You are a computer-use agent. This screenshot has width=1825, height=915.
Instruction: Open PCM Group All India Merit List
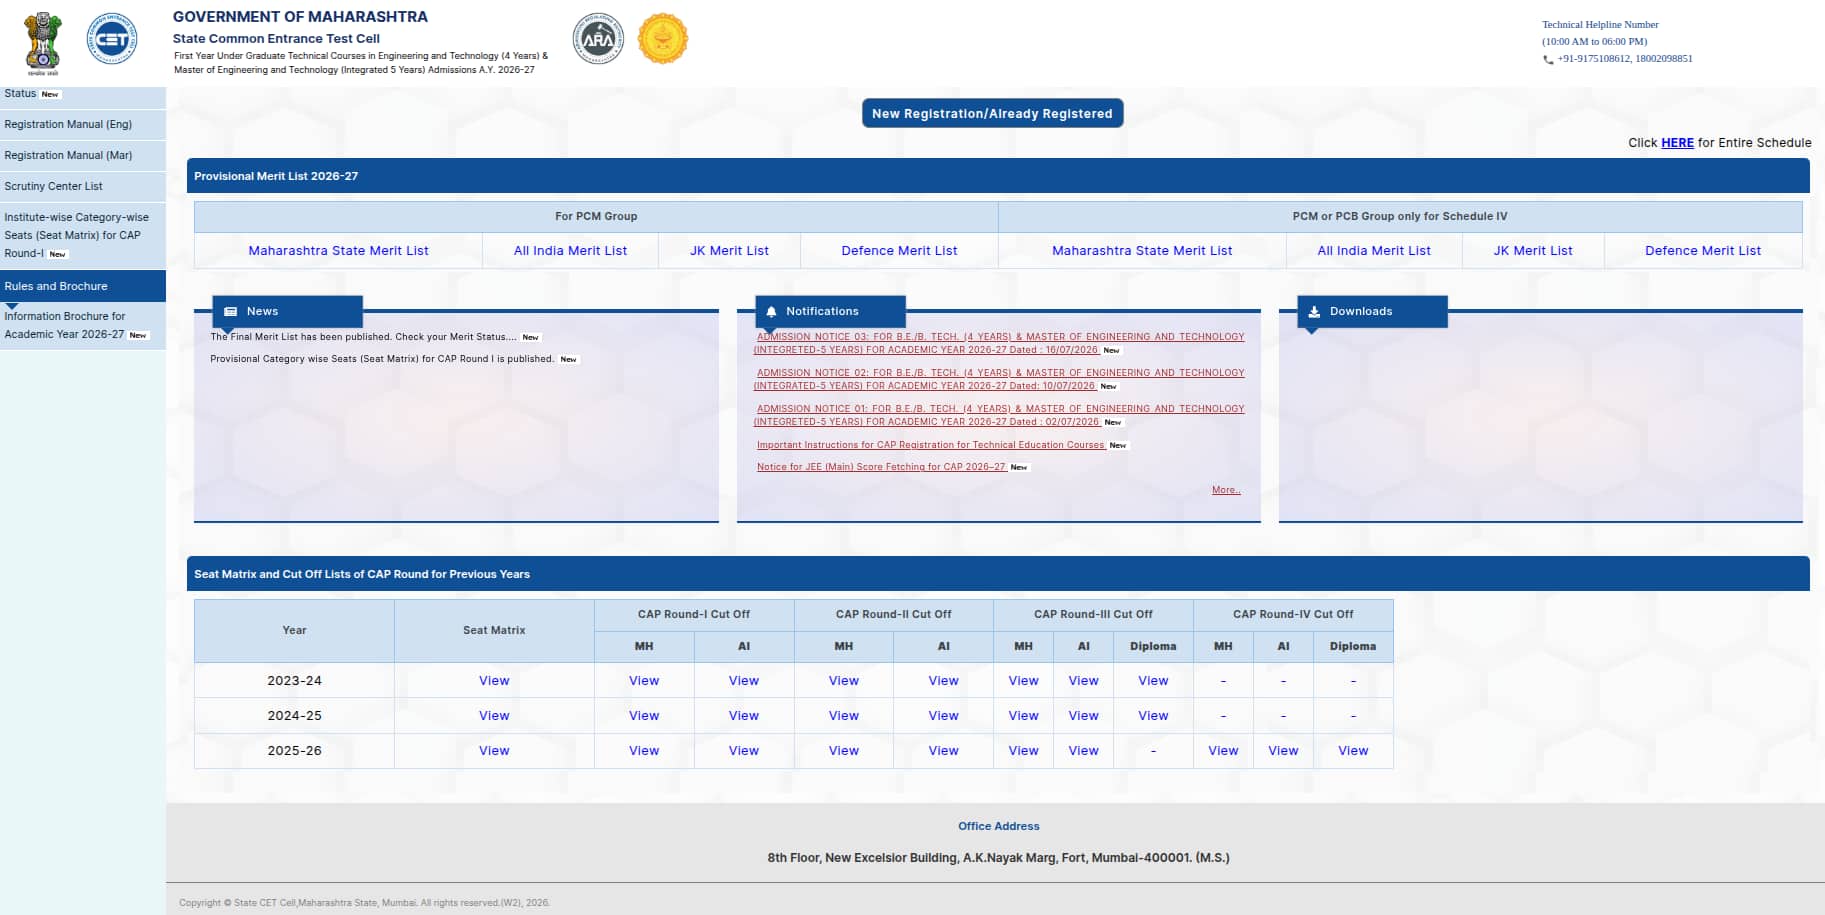[x=570, y=251]
